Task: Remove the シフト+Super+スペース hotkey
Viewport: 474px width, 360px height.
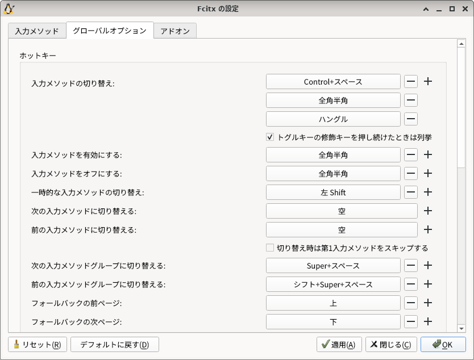Action: 411,284
